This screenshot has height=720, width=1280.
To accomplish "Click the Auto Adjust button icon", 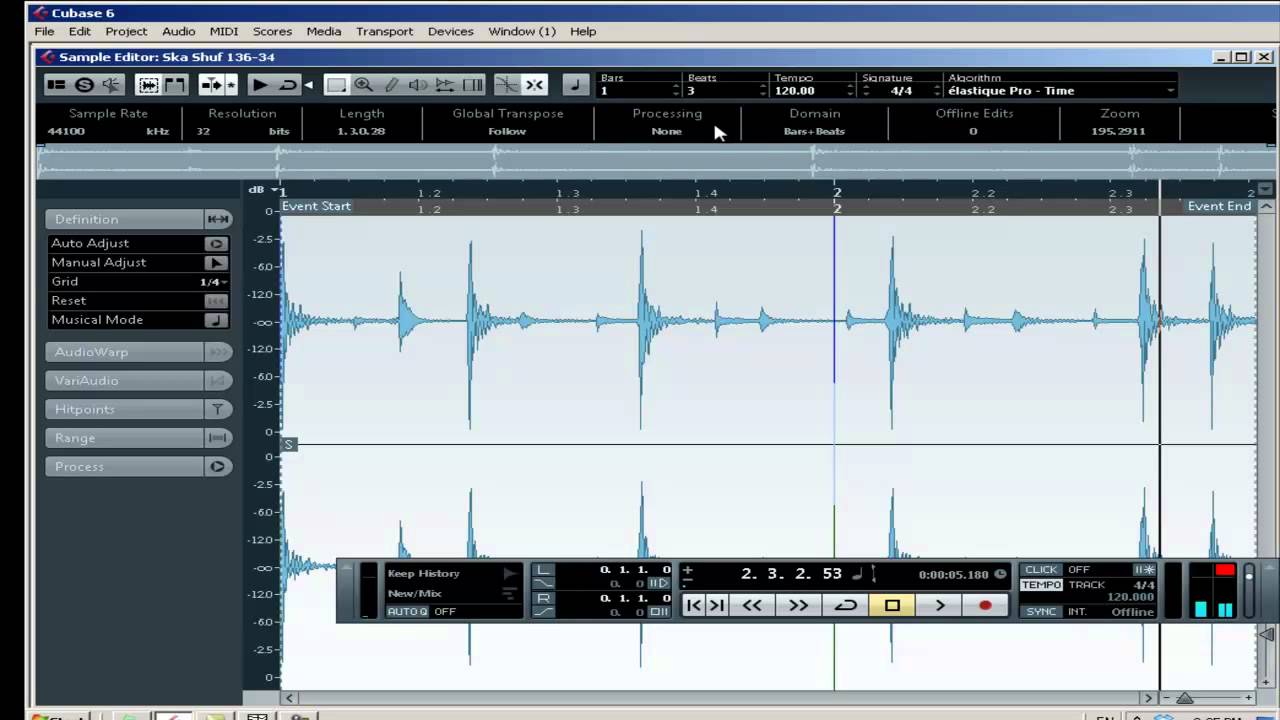I will pos(215,243).
